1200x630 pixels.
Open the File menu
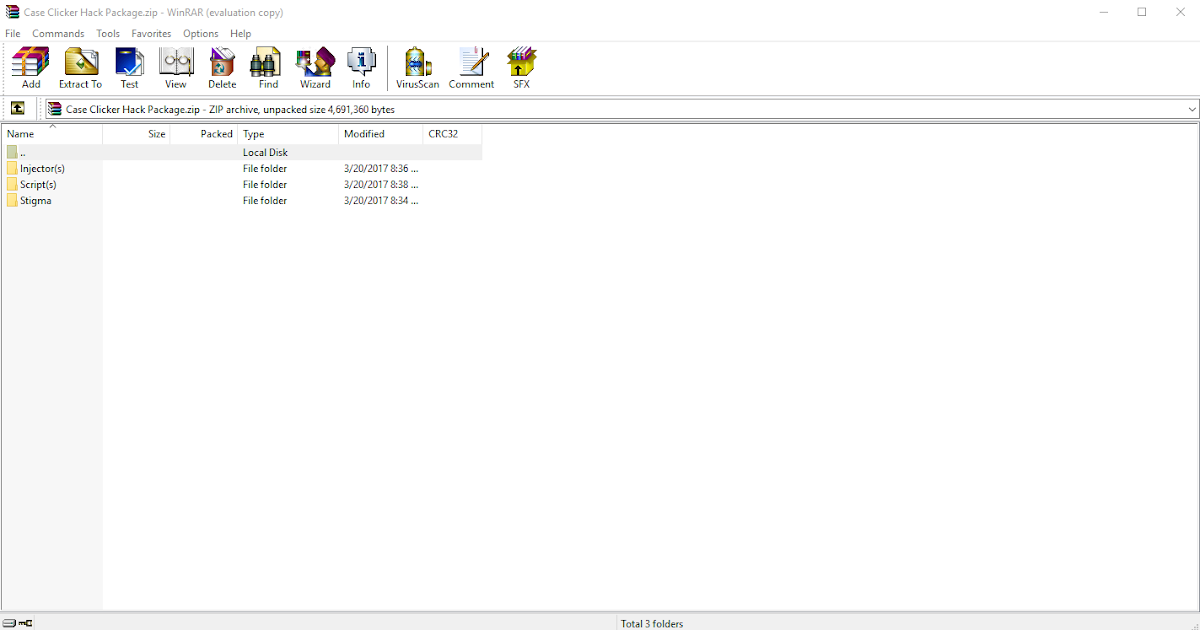(x=13, y=33)
